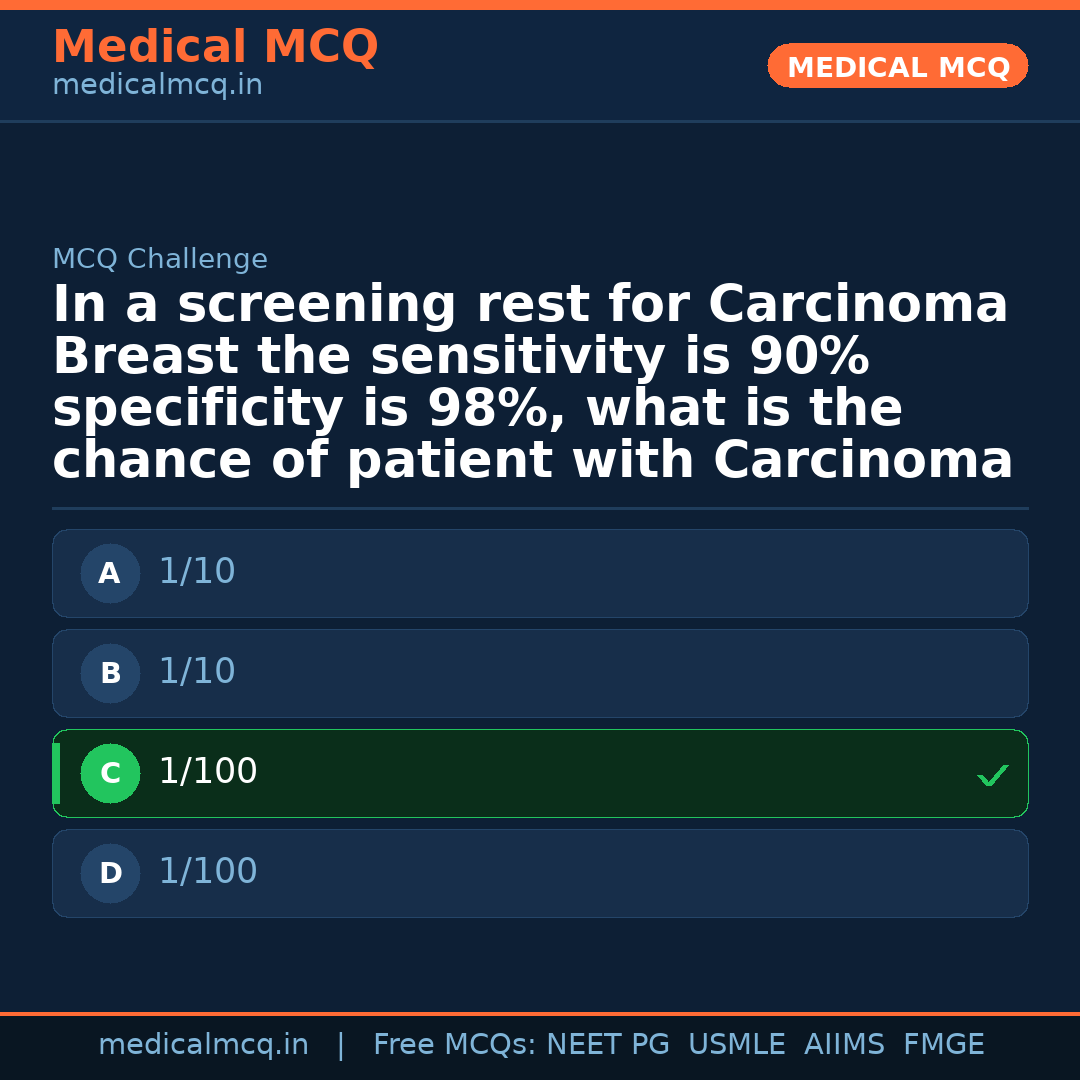Pick the 1/100 answer text in option D
1080x1080 pixels.
208,872
